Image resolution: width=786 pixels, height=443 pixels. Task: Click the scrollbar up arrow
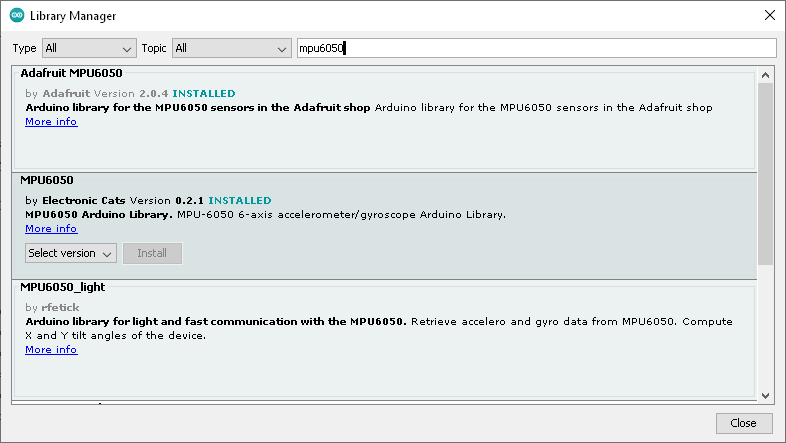(765, 75)
